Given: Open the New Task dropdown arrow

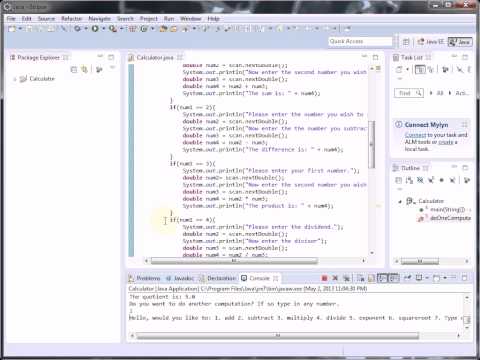Looking at the screenshot, I should coord(407,69).
